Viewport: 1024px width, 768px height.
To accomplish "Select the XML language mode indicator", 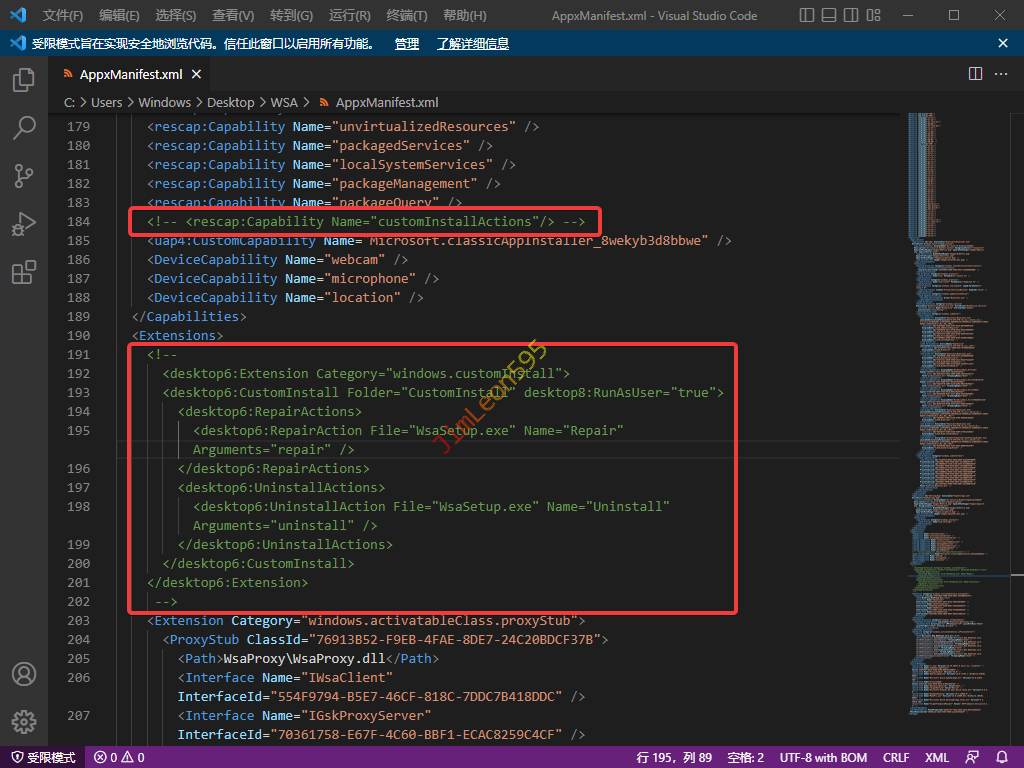I will pyautogui.click(x=937, y=758).
